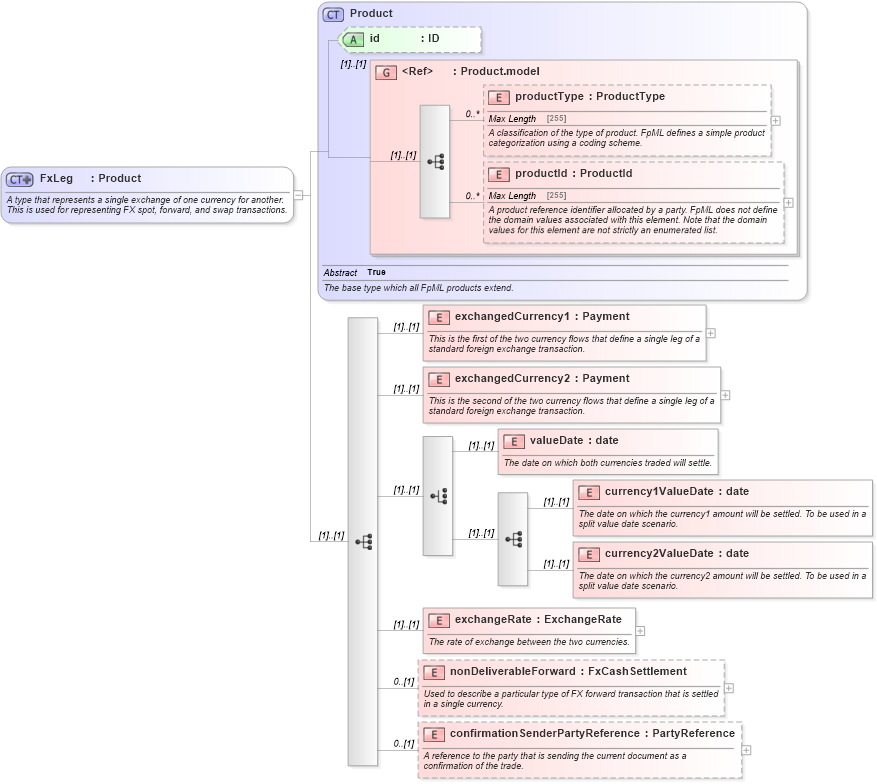Select the 'valueDate : date' label
This screenshot has width=877, height=784.
coord(574,441)
